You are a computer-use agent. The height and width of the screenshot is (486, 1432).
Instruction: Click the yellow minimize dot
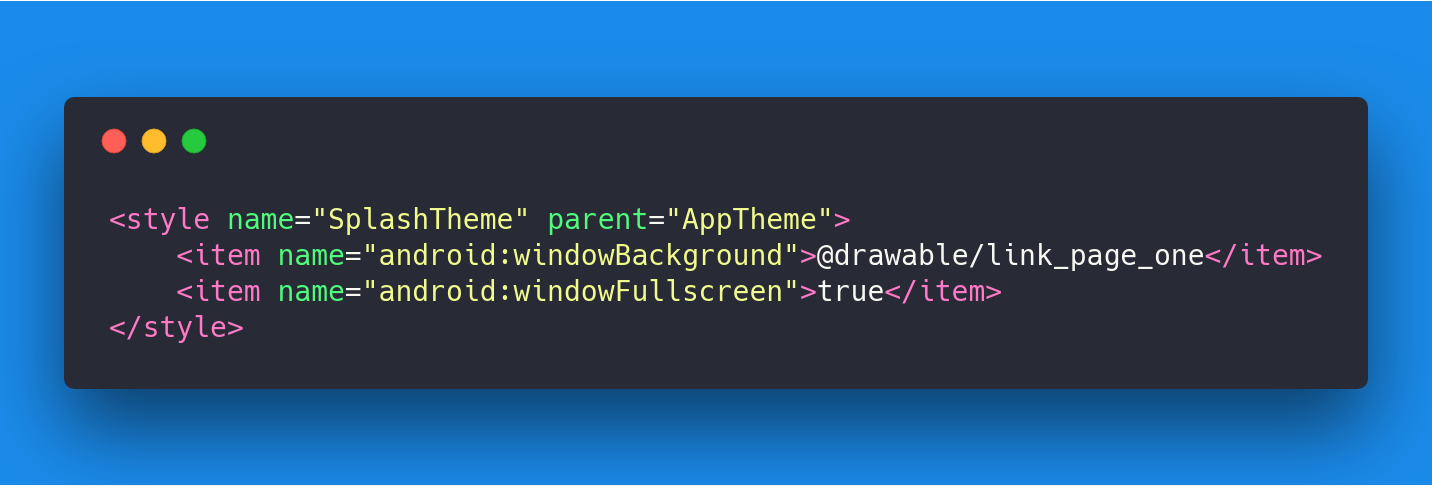154,141
